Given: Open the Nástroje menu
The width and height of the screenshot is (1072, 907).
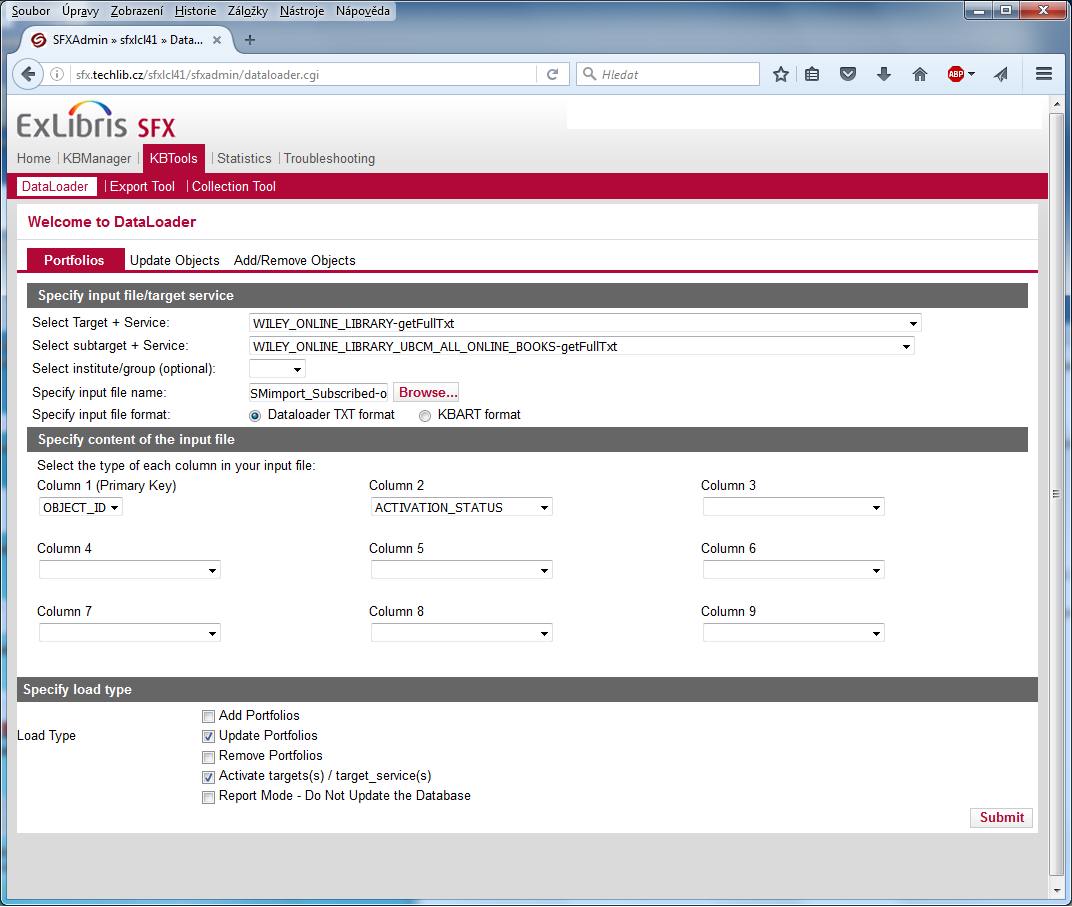Looking at the screenshot, I should pyautogui.click(x=302, y=11).
